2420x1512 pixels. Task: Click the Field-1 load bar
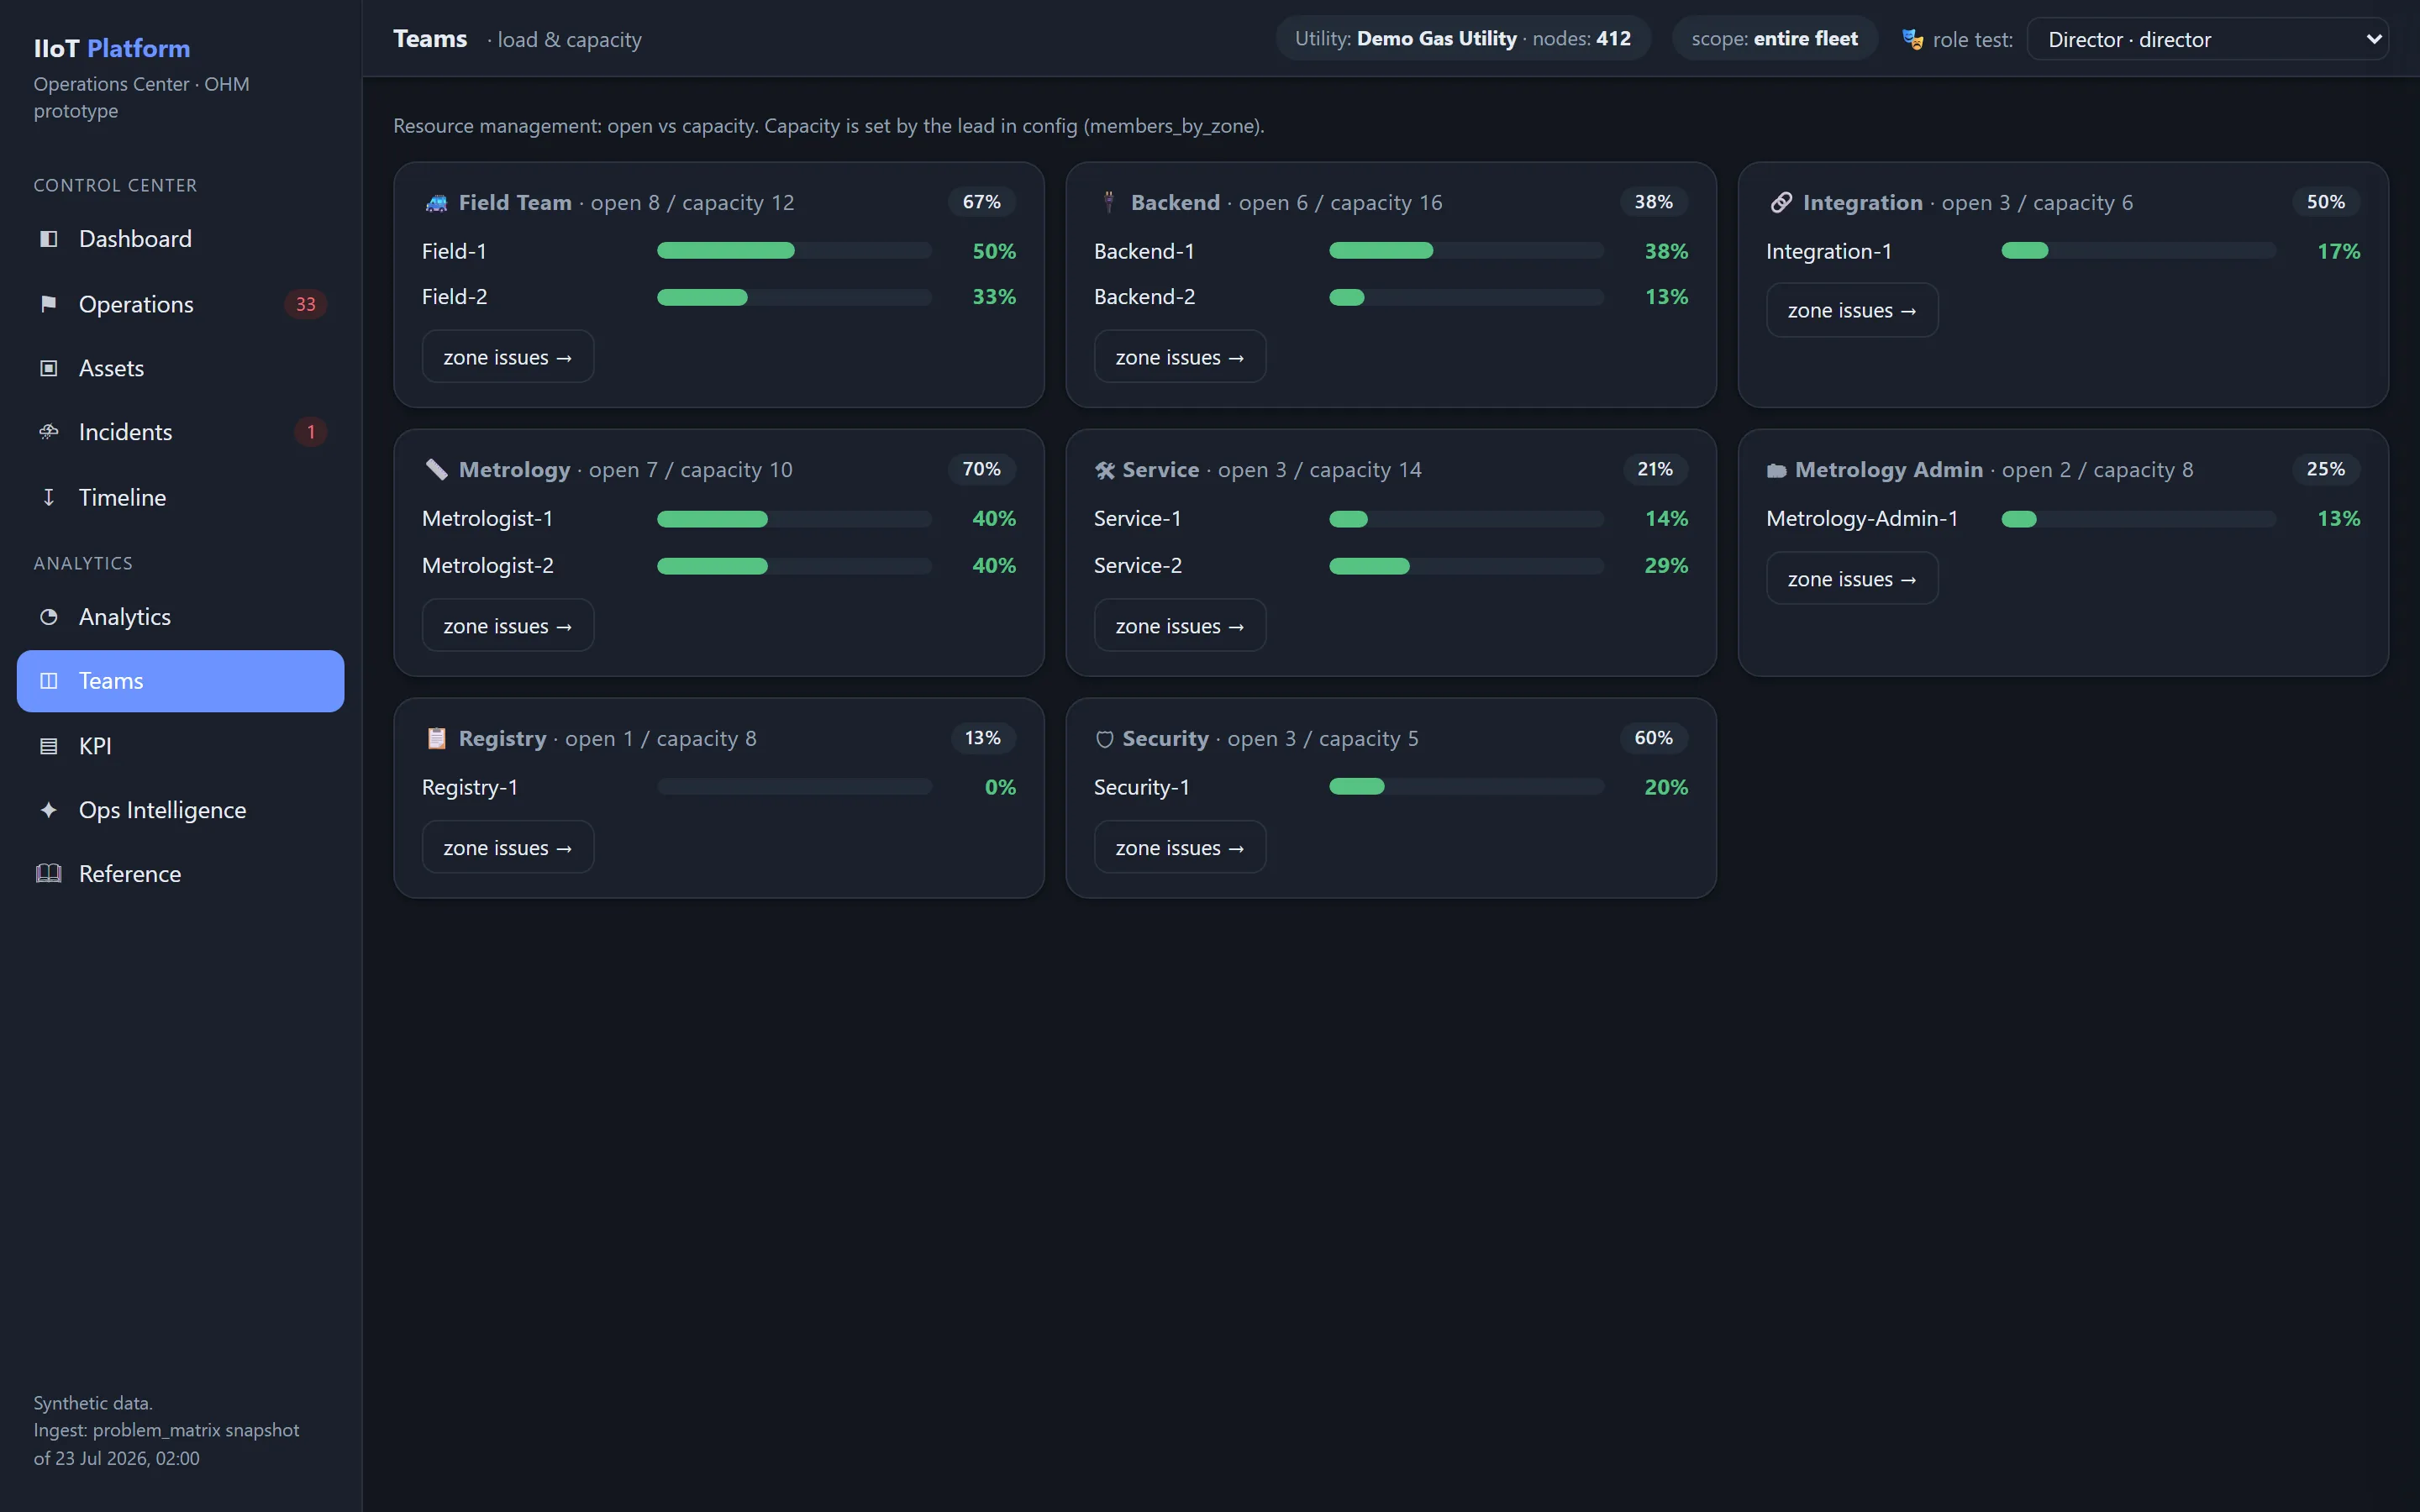pyautogui.click(x=794, y=251)
